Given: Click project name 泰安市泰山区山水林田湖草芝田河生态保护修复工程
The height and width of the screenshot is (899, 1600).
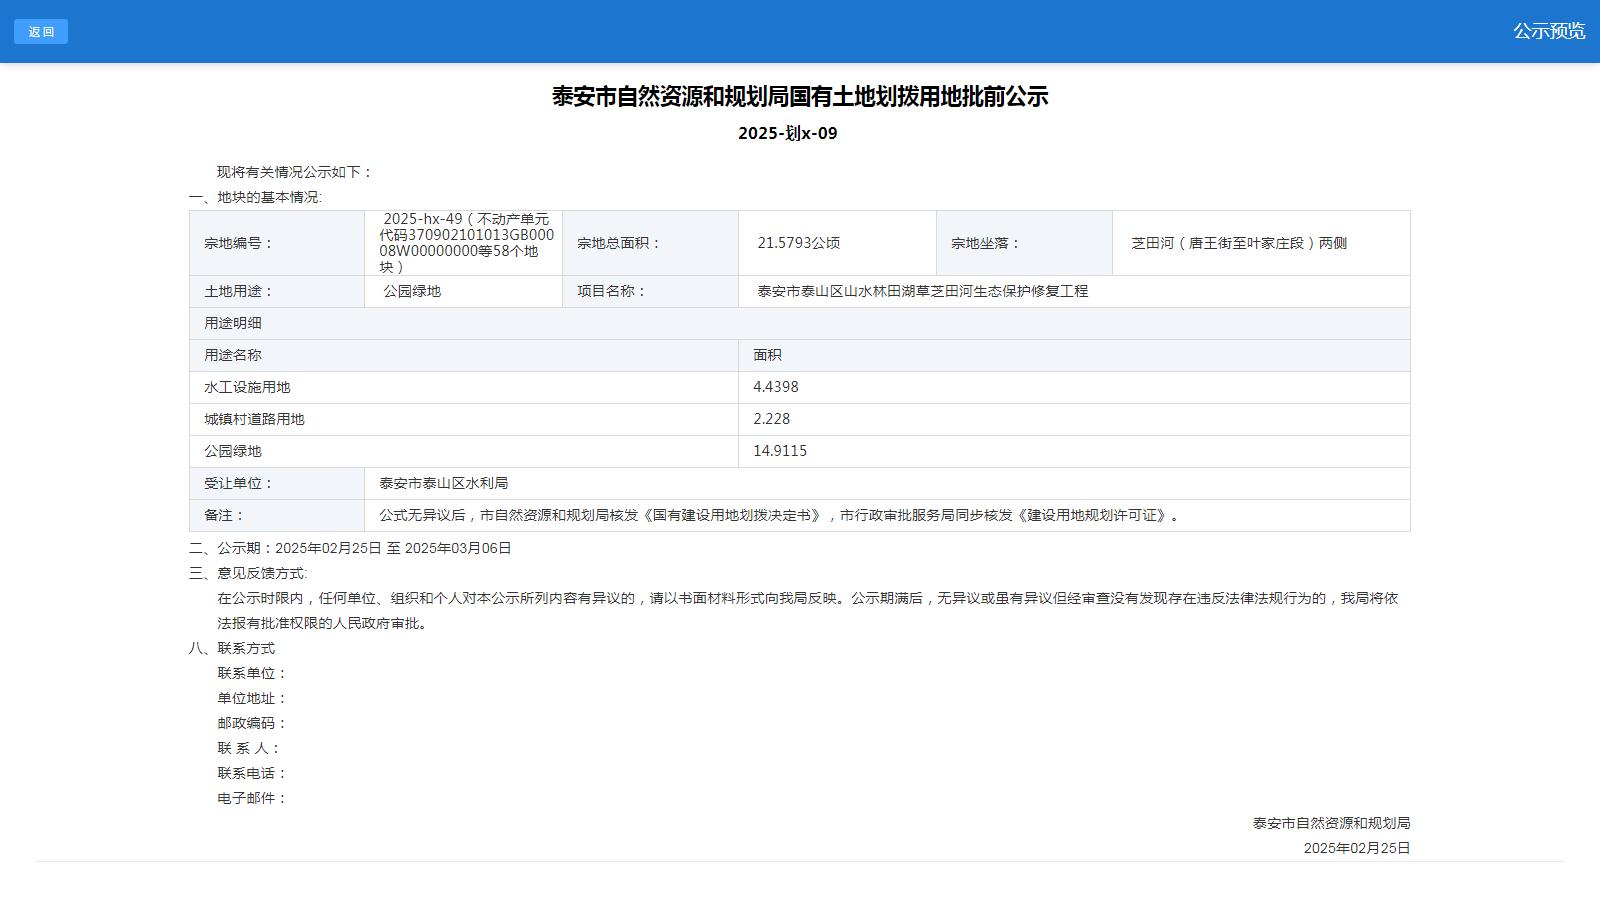Looking at the screenshot, I should (923, 291).
